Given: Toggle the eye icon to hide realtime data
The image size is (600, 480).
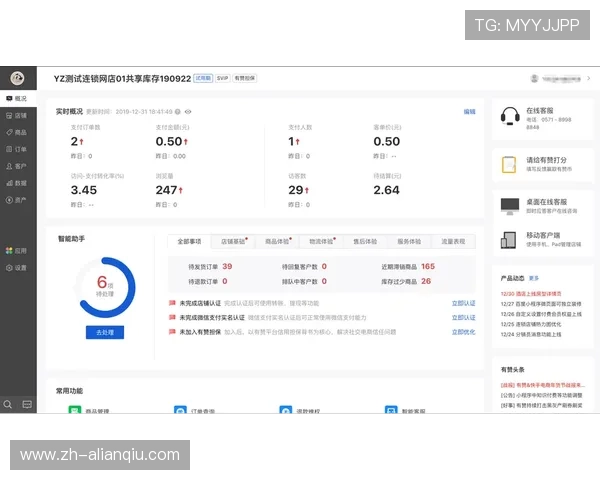Looking at the screenshot, I should tap(188, 112).
